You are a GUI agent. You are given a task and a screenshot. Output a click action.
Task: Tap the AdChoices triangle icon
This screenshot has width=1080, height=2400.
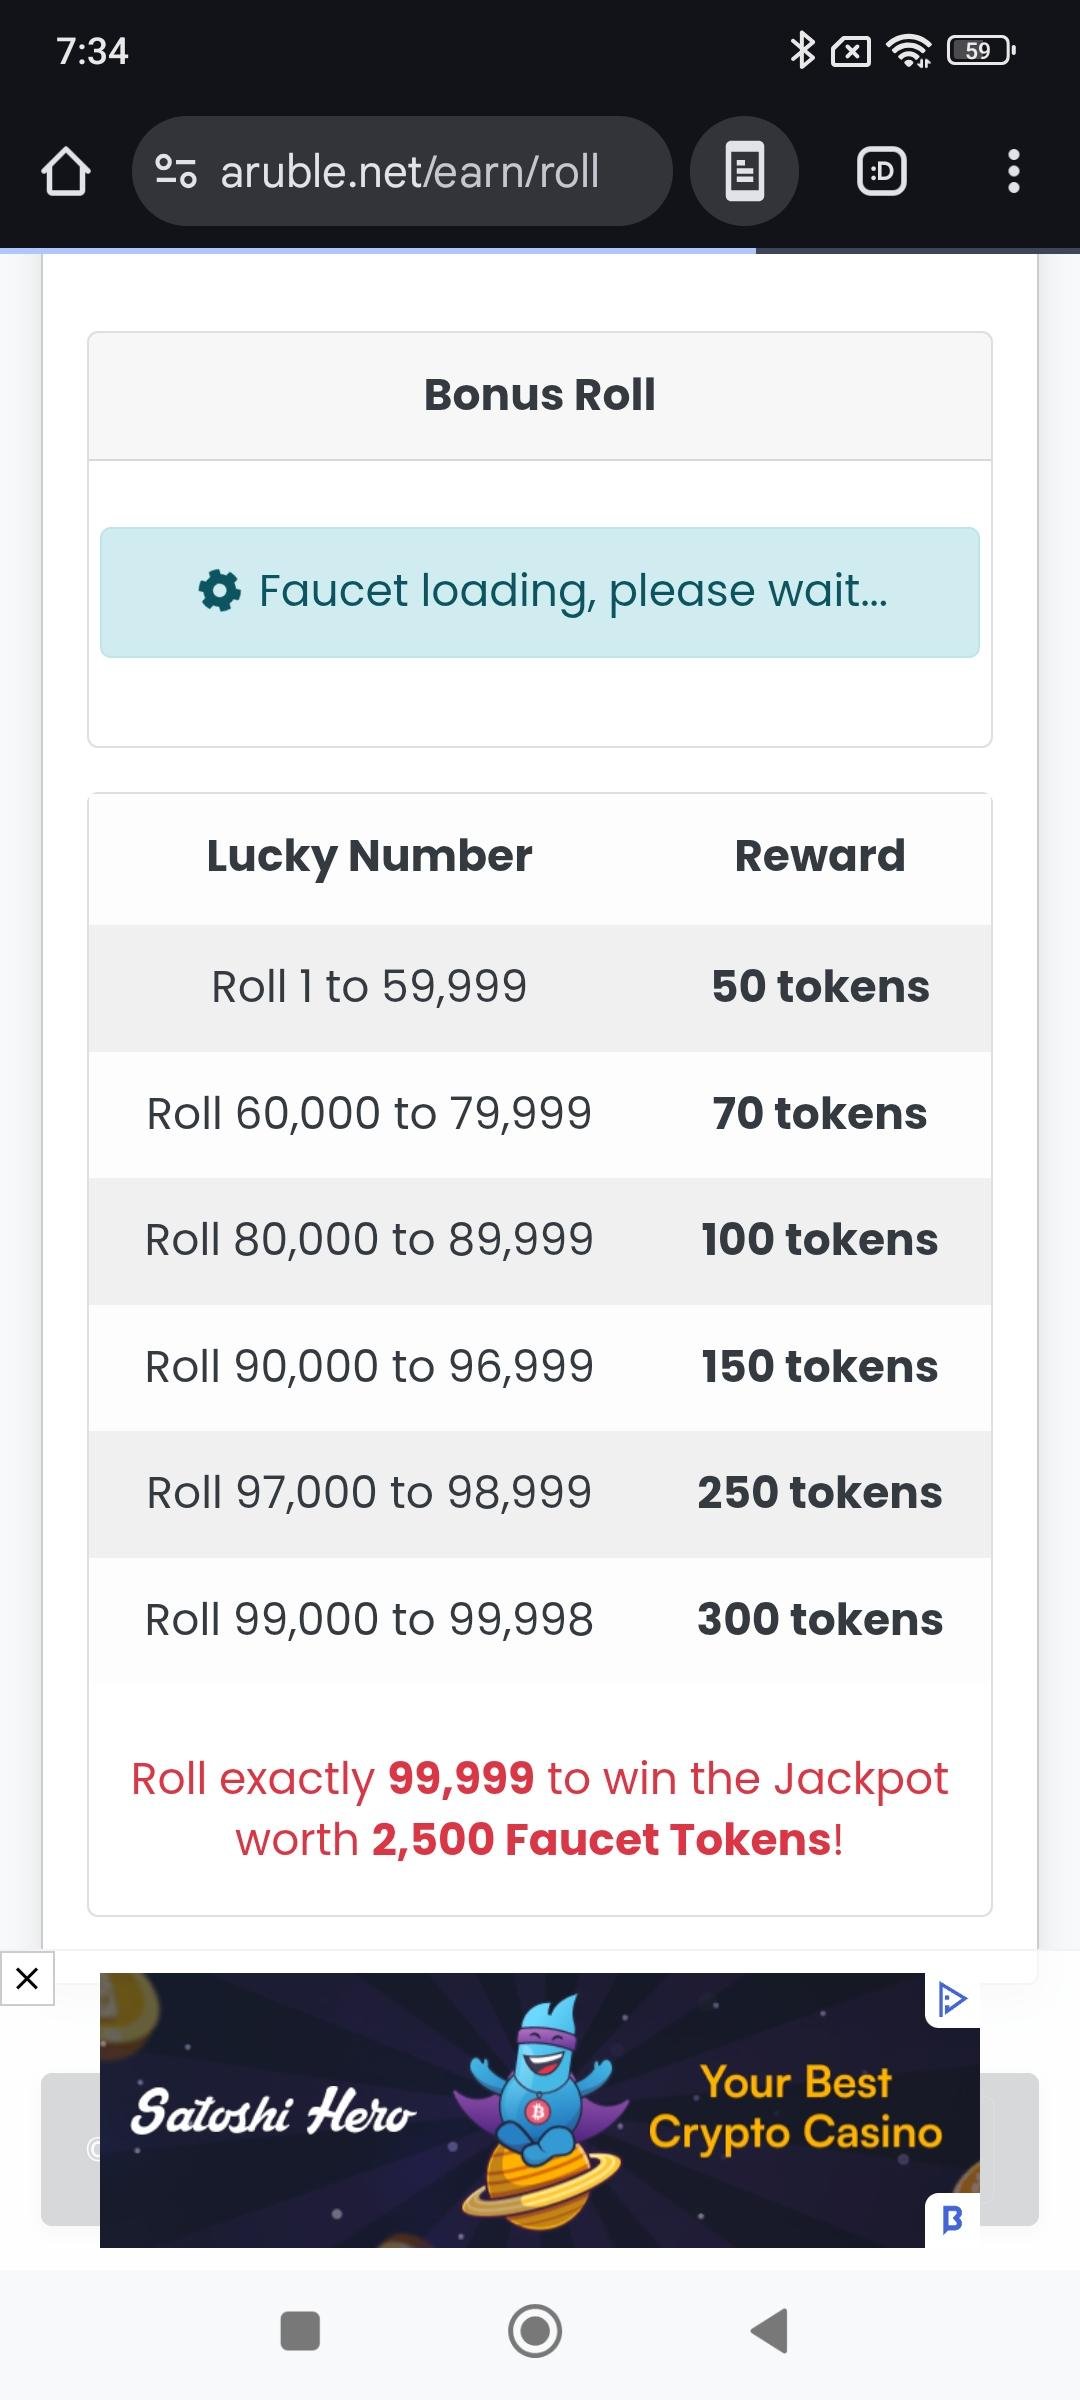coord(952,1999)
